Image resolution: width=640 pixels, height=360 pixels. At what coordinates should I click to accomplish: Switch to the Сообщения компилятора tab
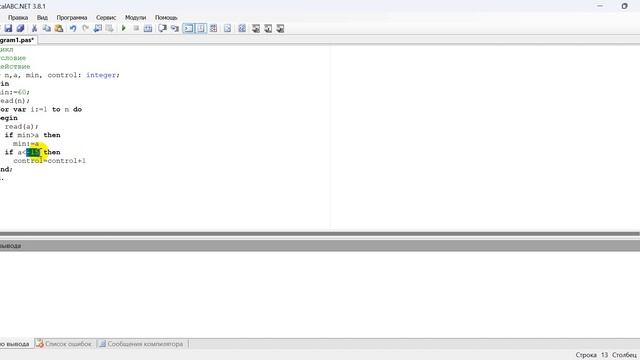(142, 344)
